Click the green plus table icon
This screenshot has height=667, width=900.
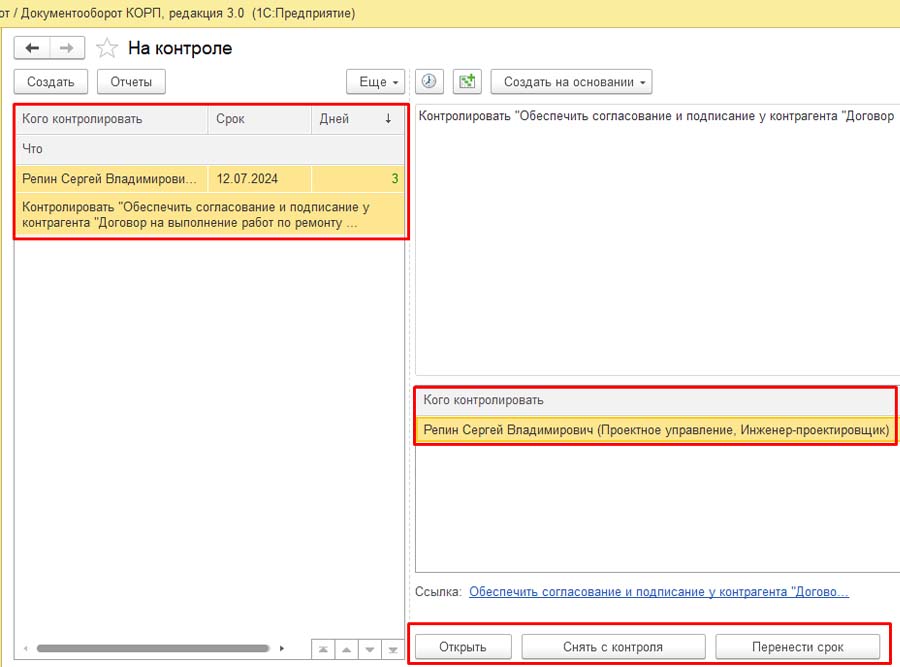click(467, 82)
